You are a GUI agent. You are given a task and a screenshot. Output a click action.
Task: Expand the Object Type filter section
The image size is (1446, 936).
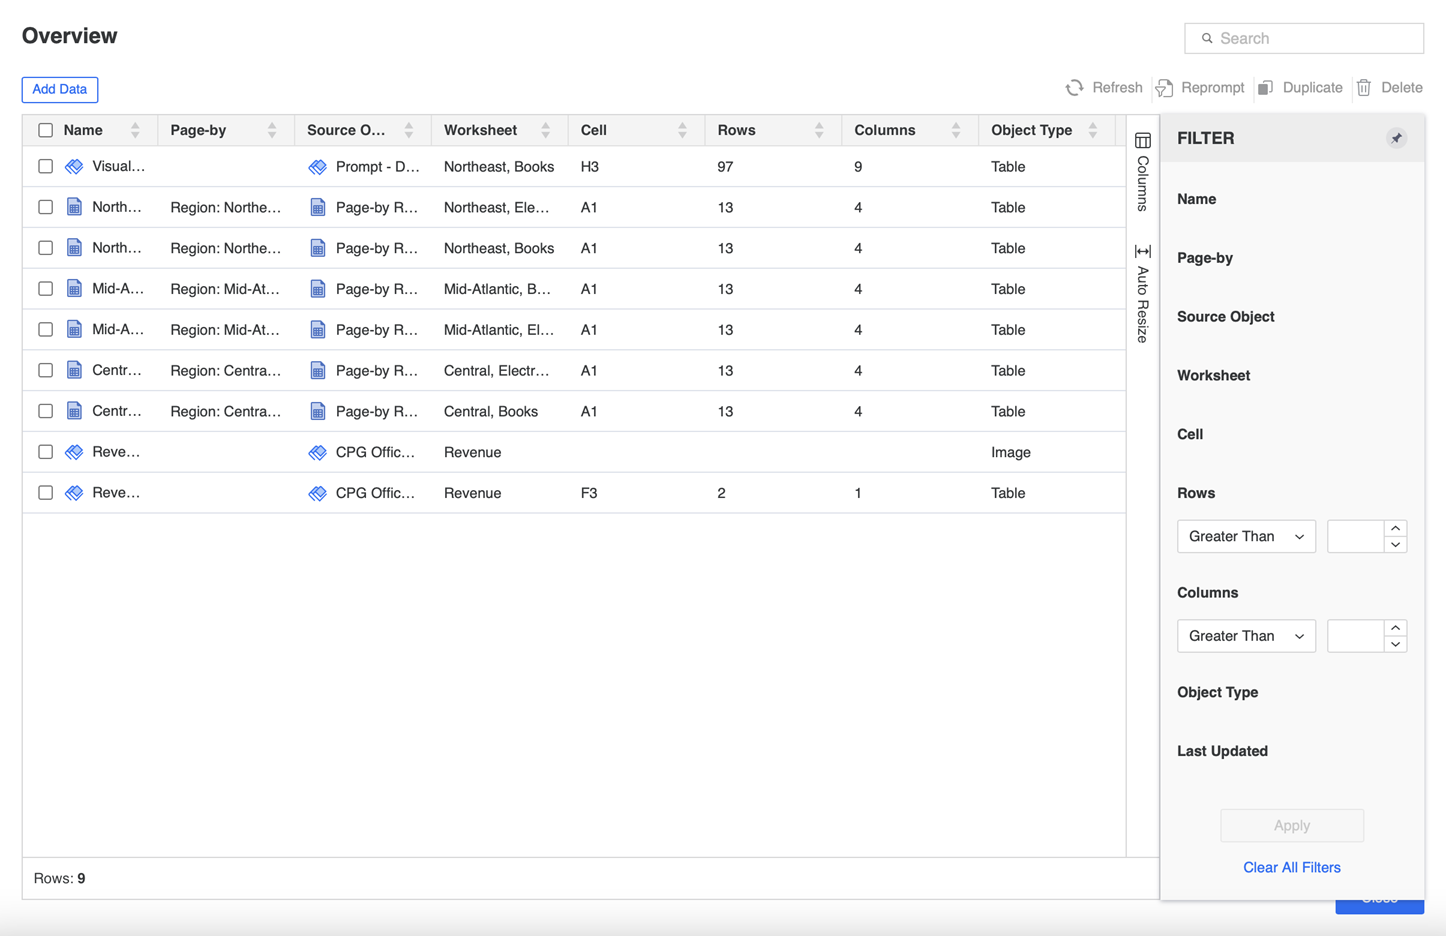(x=1217, y=692)
